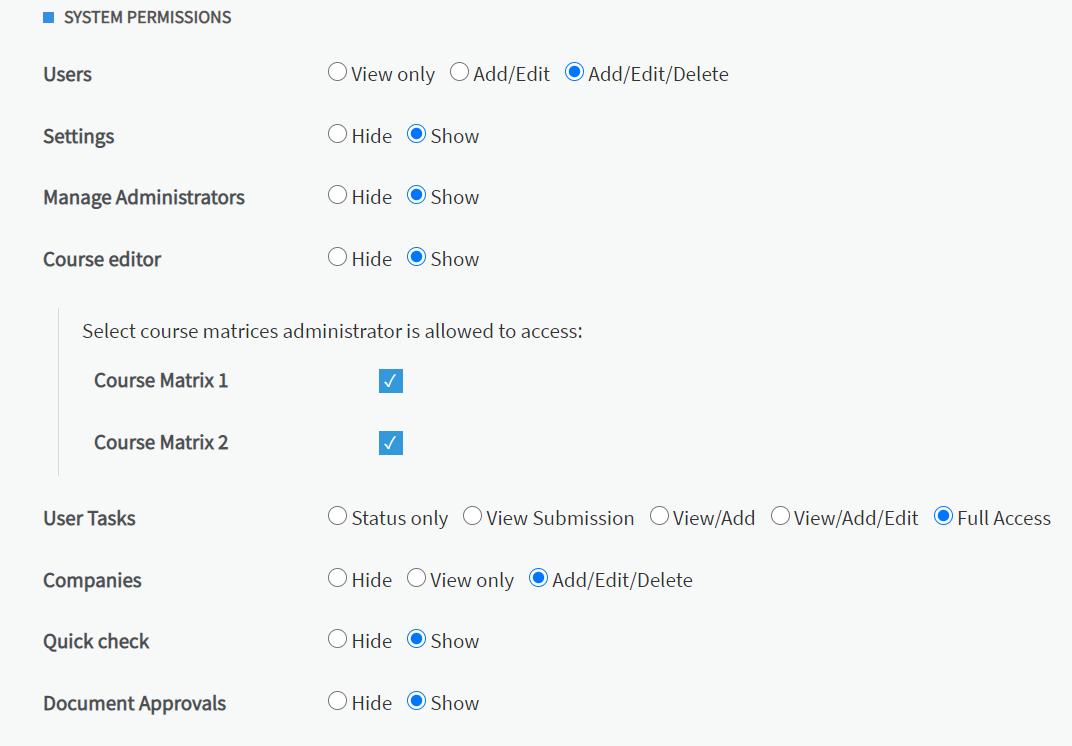The image size is (1072, 746).
Task: Hide Manage Administrators access
Action: 337,196
